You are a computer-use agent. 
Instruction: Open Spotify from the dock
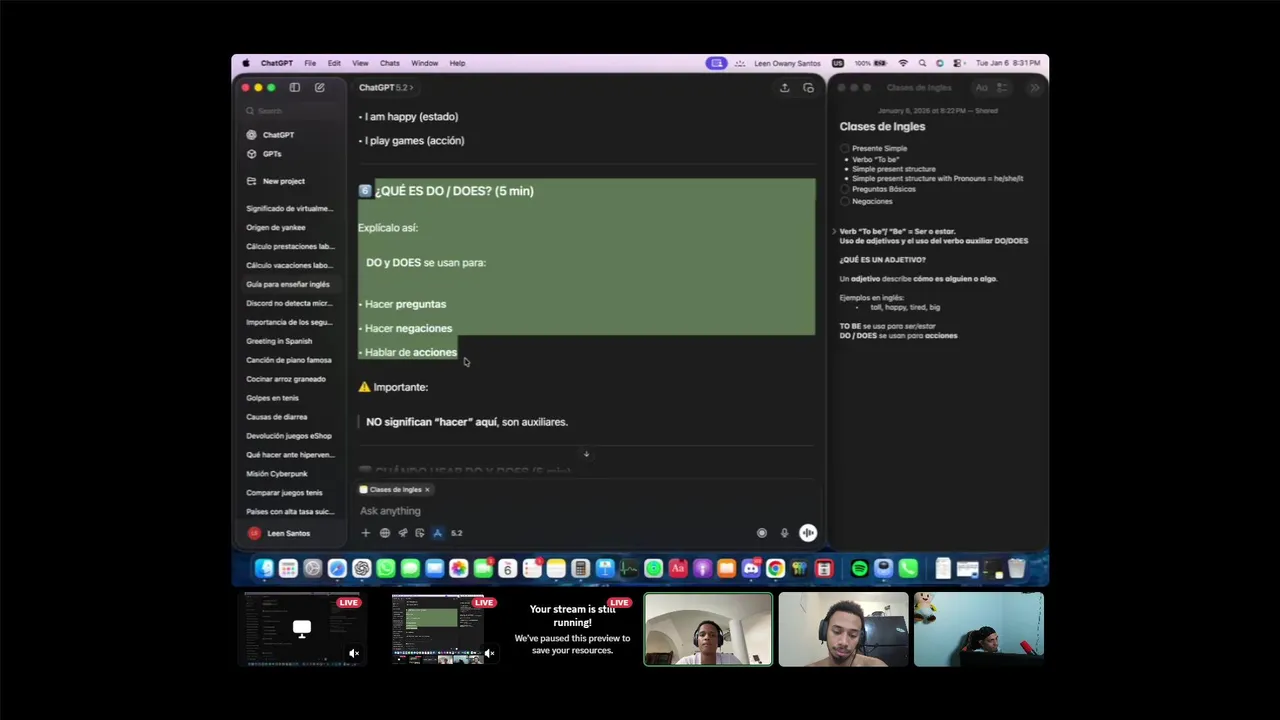point(859,569)
